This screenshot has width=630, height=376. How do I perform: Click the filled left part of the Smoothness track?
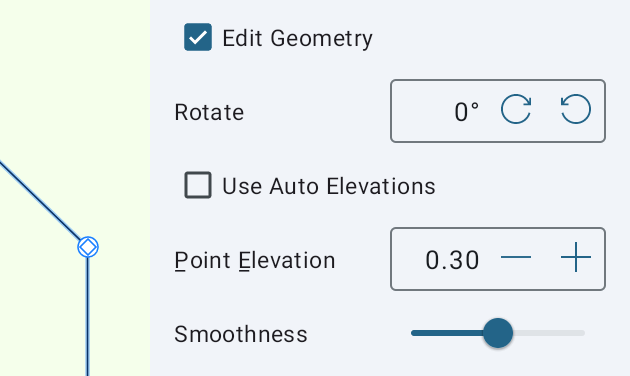point(447,333)
